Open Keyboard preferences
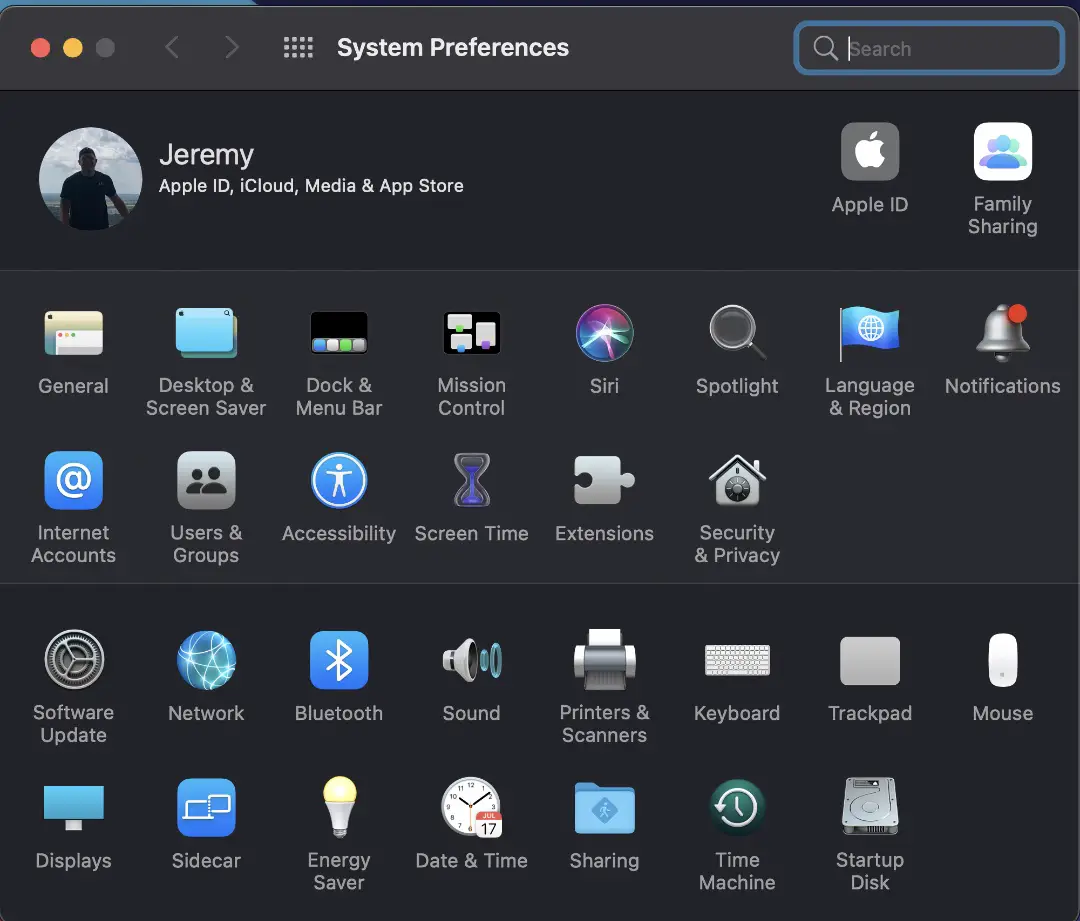This screenshot has width=1080, height=921. tap(737, 660)
